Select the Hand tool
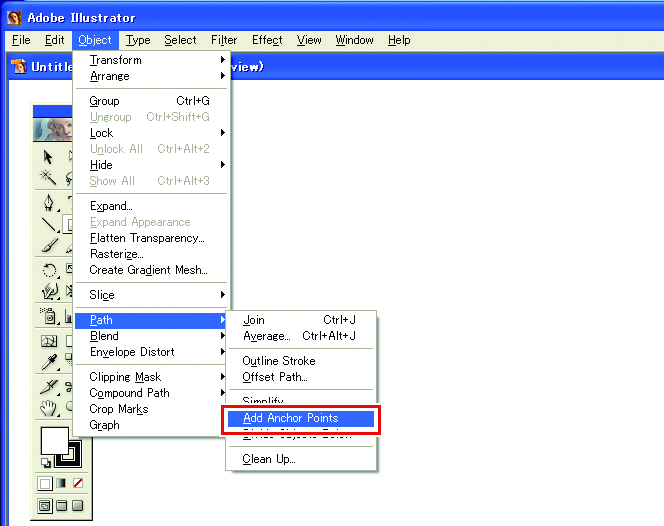This screenshot has height=526, width=664. pos(47,408)
